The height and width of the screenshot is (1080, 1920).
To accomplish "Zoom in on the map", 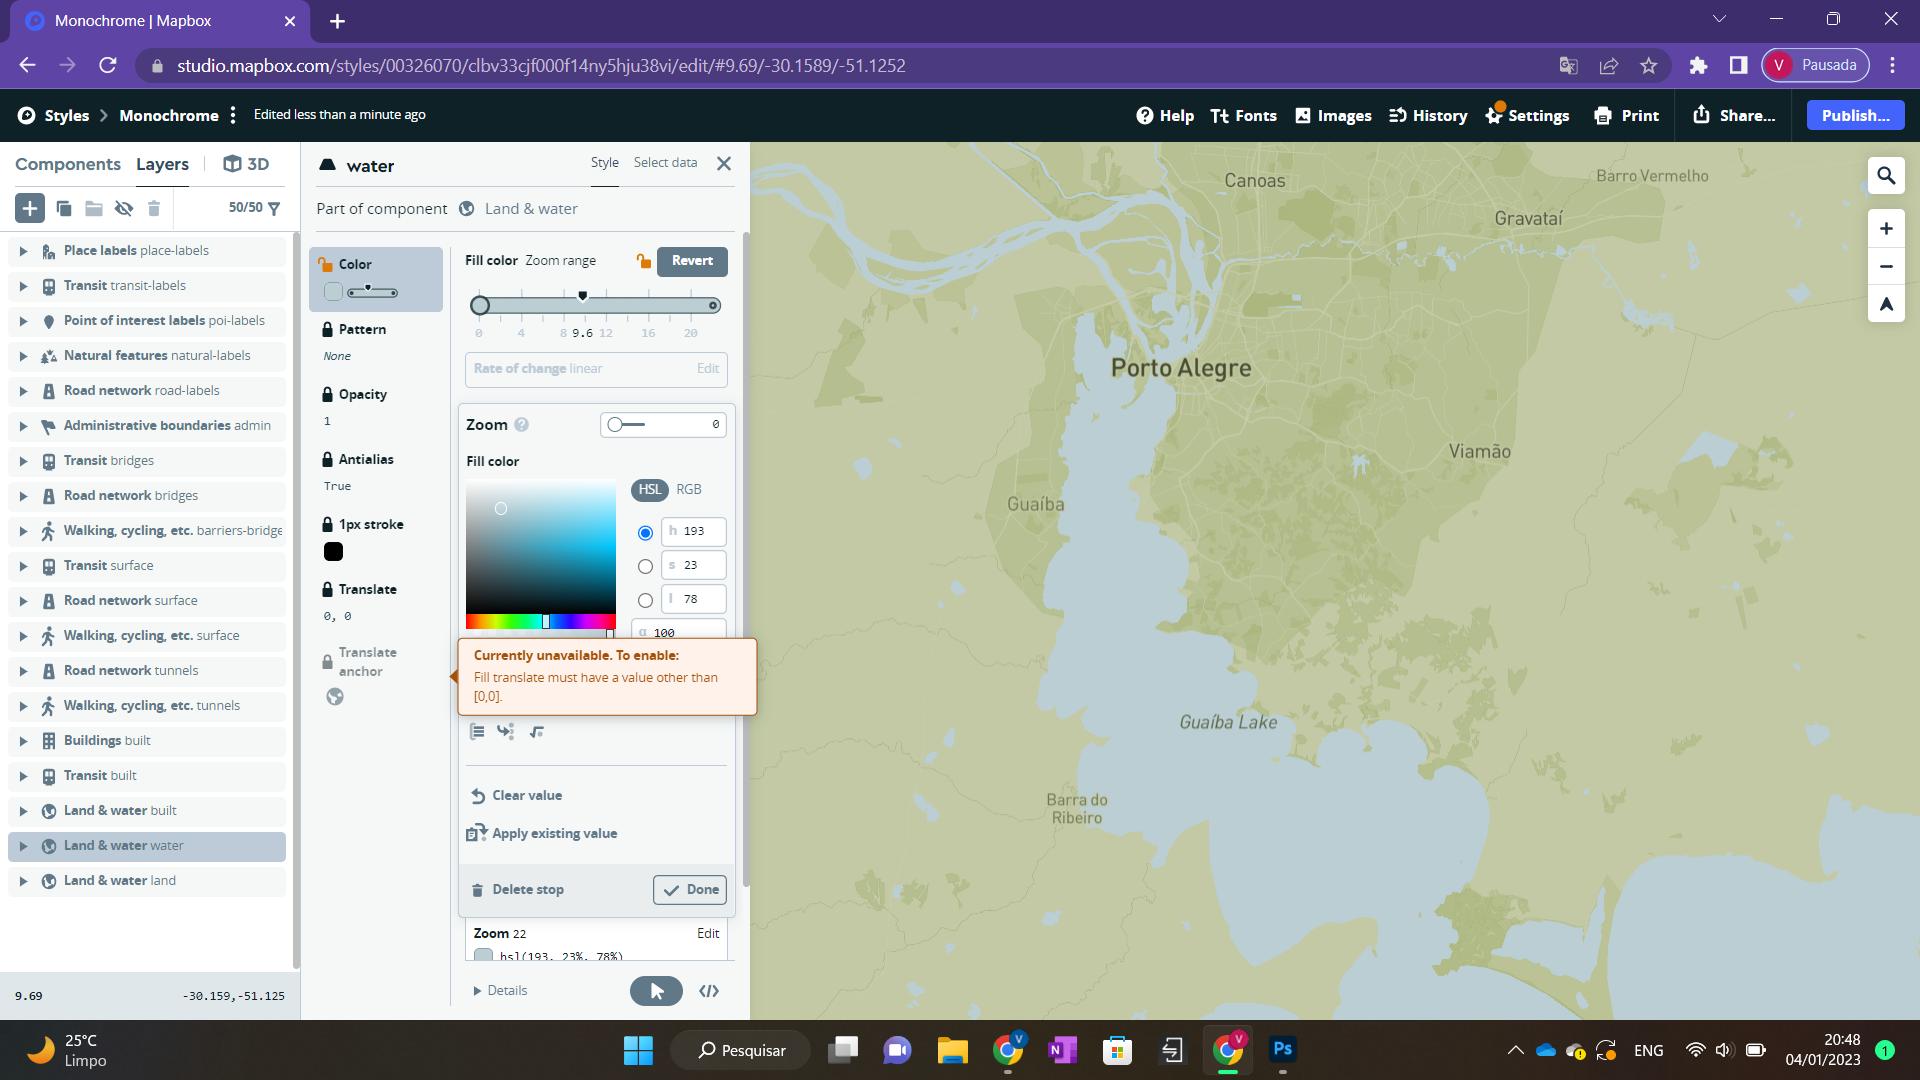I will [1886, 229].
